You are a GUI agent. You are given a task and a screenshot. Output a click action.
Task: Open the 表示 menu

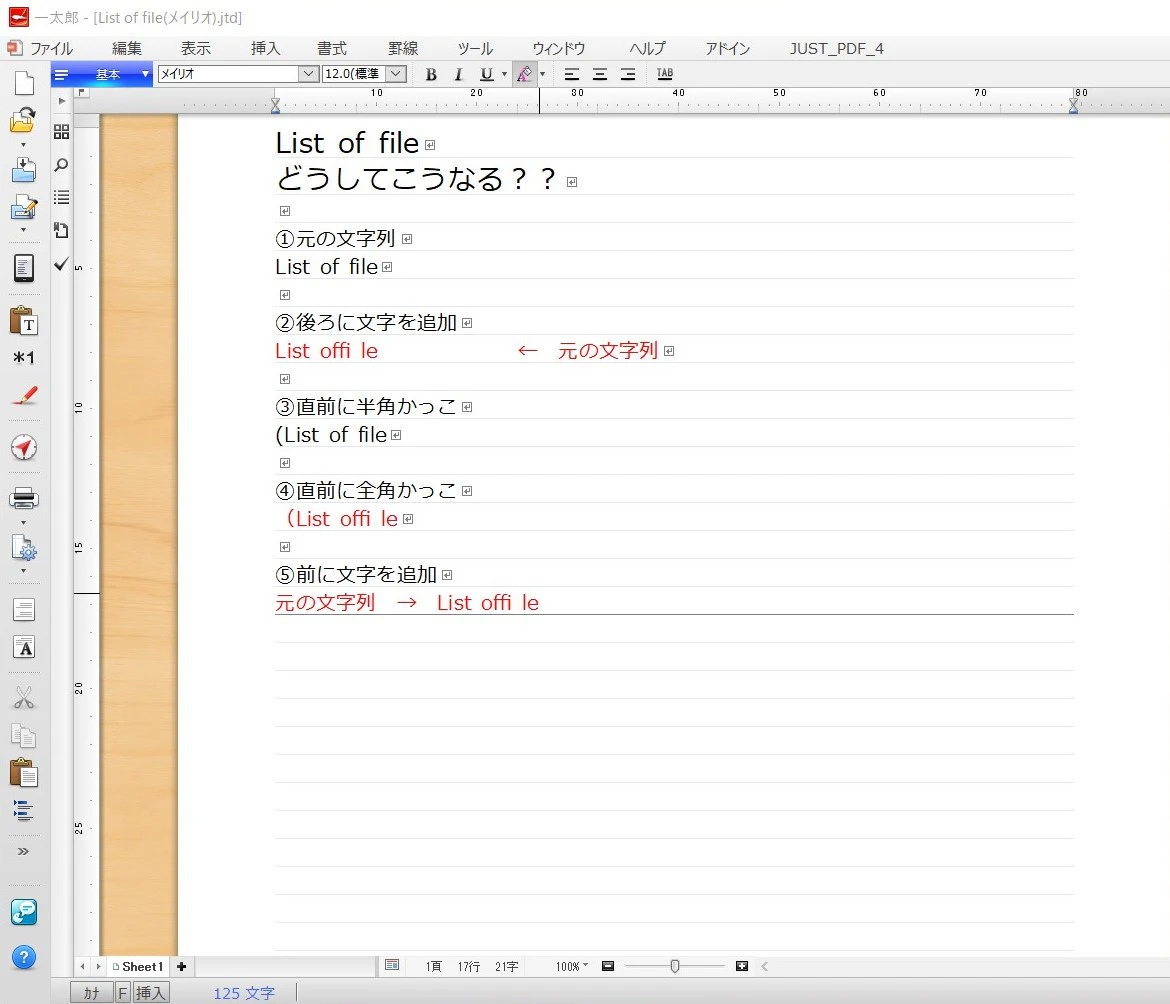195,48
